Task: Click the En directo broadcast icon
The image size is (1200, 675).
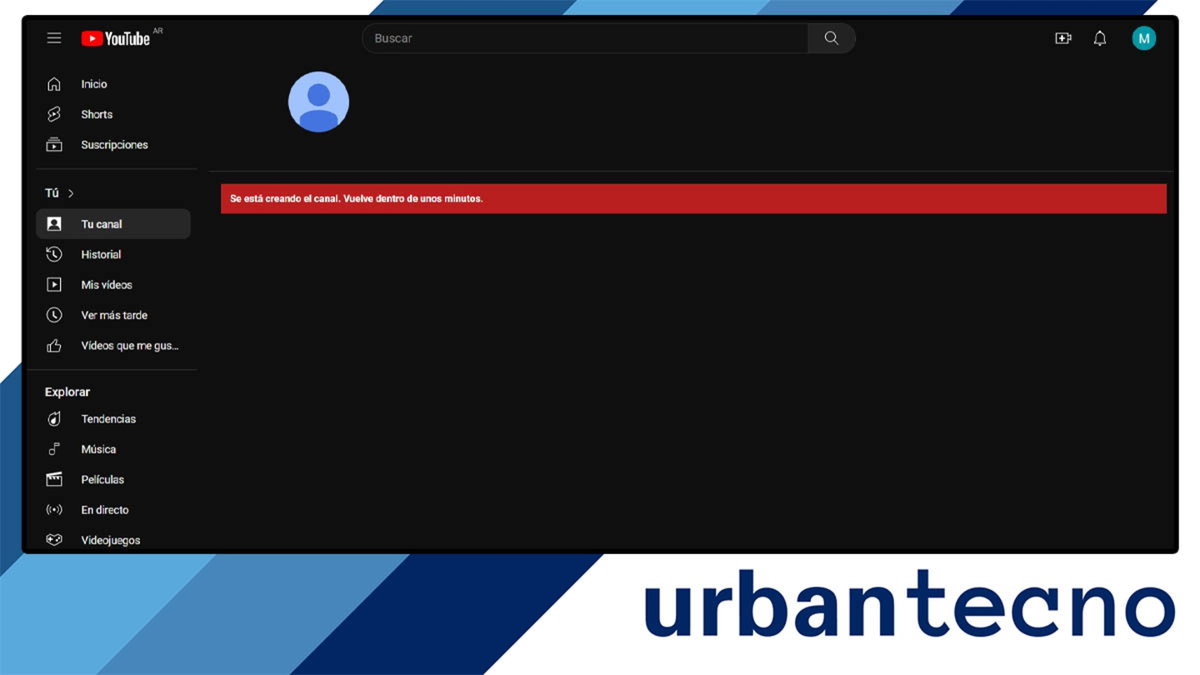Action: [x=54, y=510]
